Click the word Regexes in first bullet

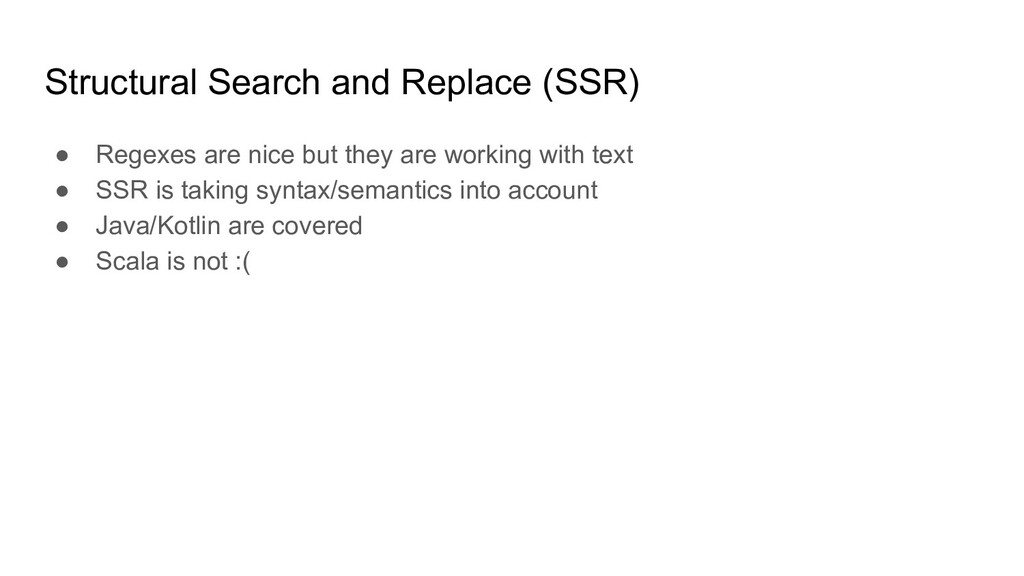(x=146, y=155)
